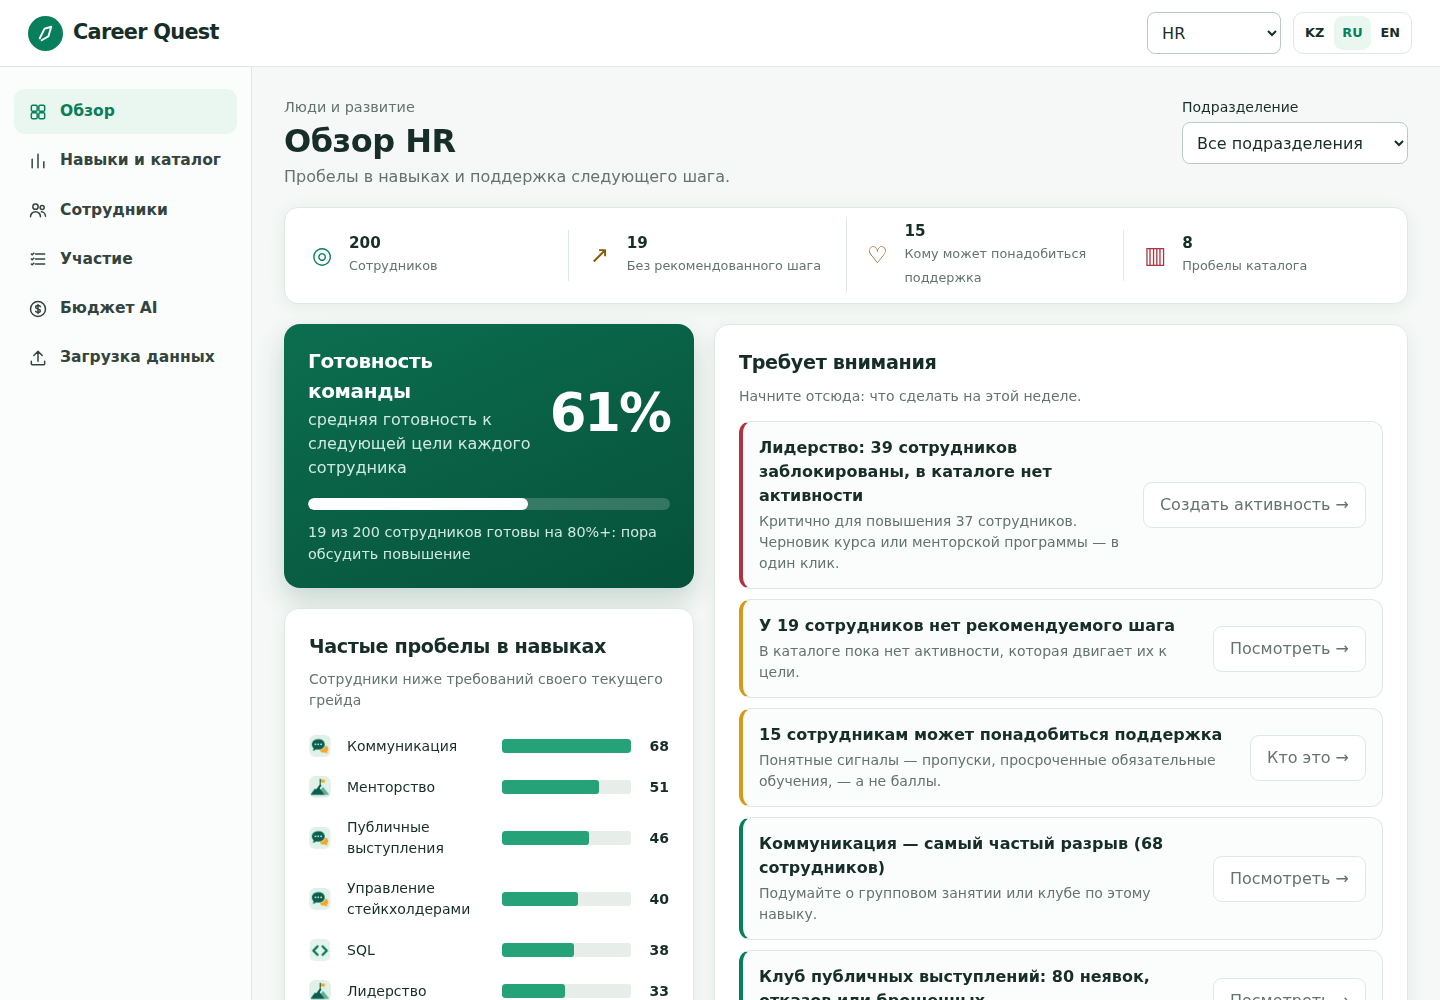Screen dimensions: 1440x1000
Task: Click Посмотреть for Коммуникация разрыв card
Action: (1289, 879)
